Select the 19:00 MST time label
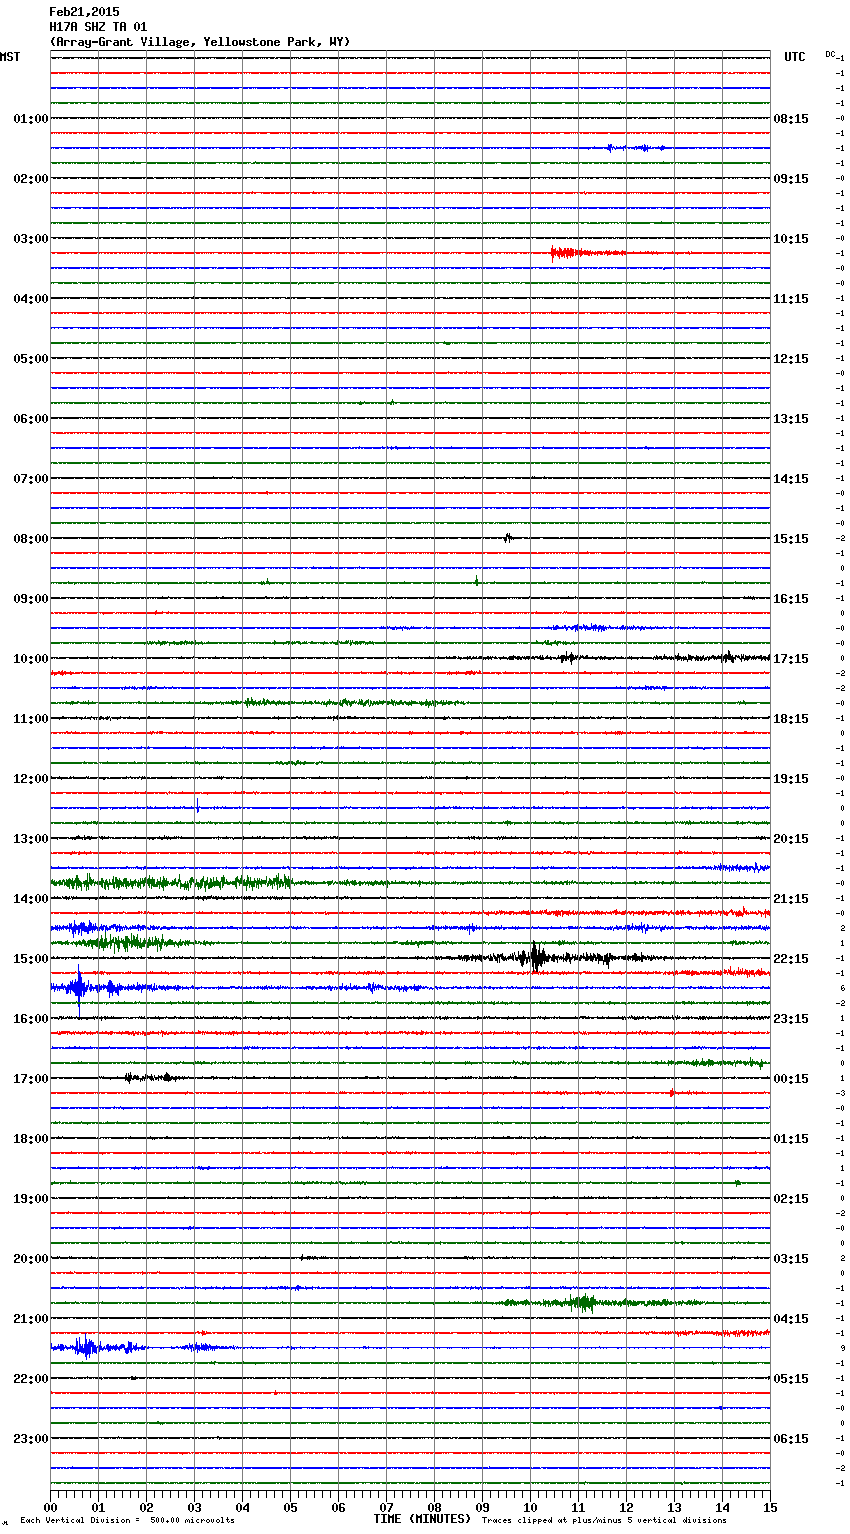This screenshot has width=850, height=1534. 31,1199
